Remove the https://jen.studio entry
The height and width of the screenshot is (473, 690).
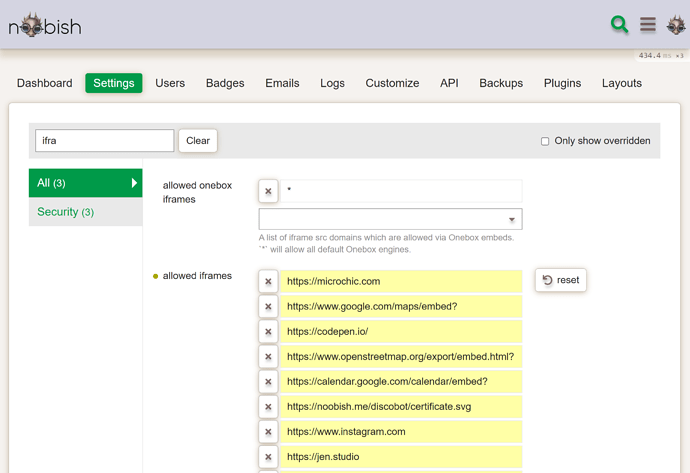(x=268, y=457)
